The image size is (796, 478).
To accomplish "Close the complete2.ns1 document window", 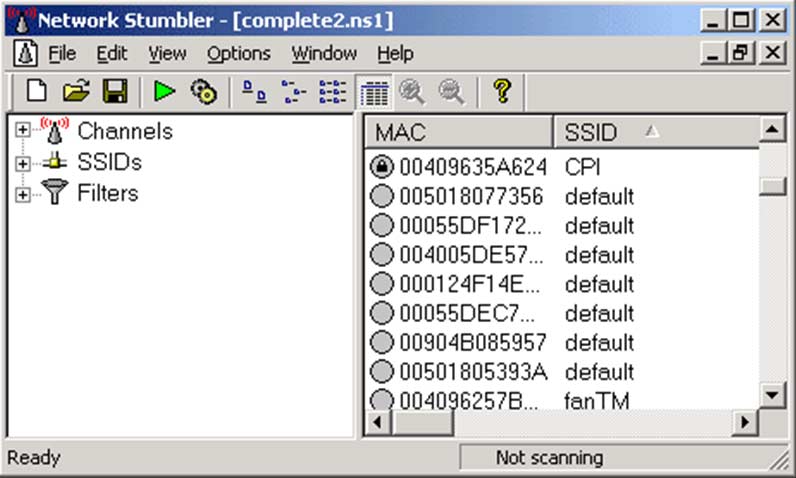I will click(772, 52).
